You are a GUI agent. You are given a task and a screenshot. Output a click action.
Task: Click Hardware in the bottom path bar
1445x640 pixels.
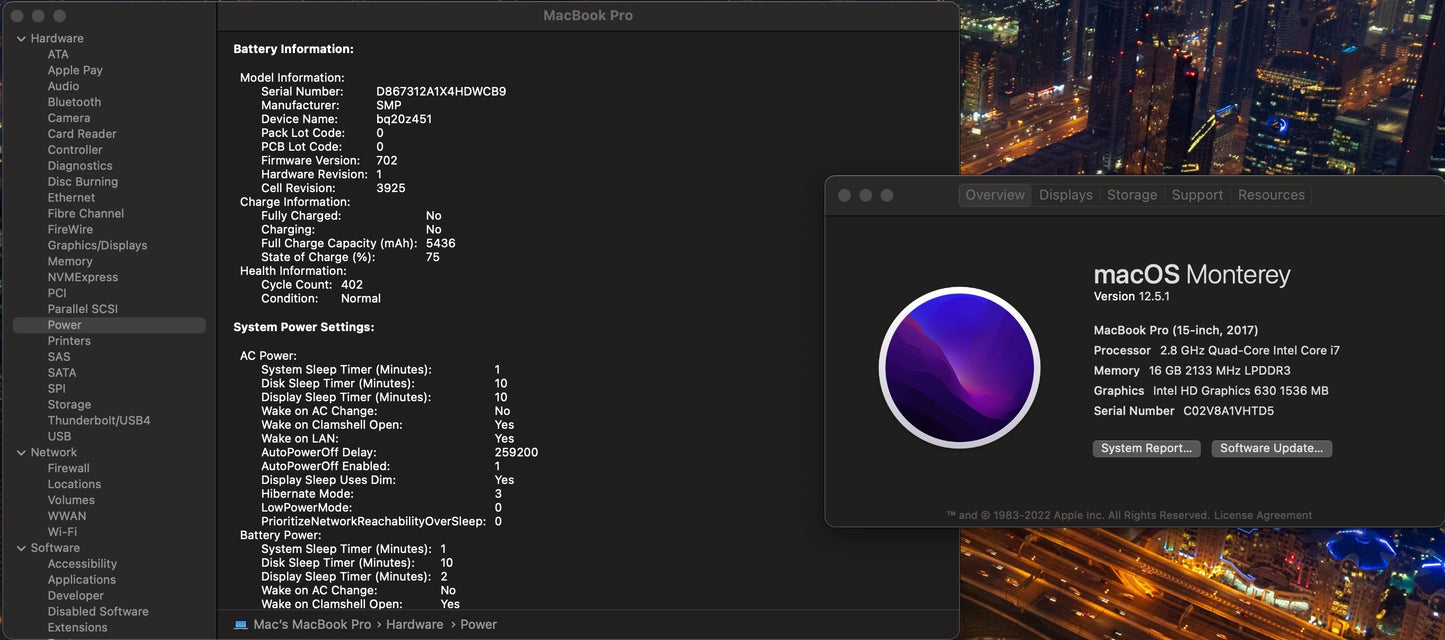pyautogui.click(x=414, y=625)
